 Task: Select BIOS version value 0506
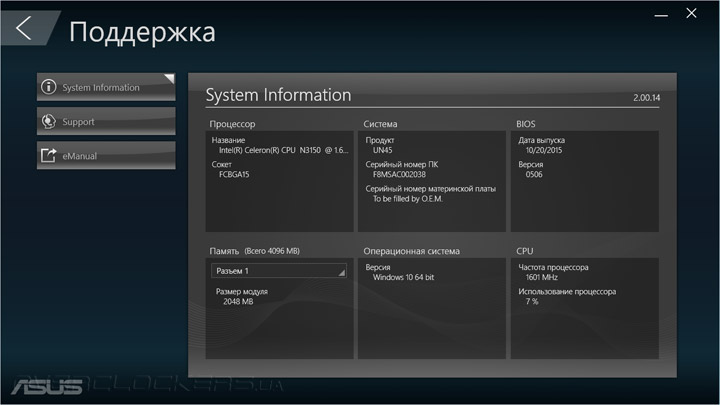click(534, 174)
